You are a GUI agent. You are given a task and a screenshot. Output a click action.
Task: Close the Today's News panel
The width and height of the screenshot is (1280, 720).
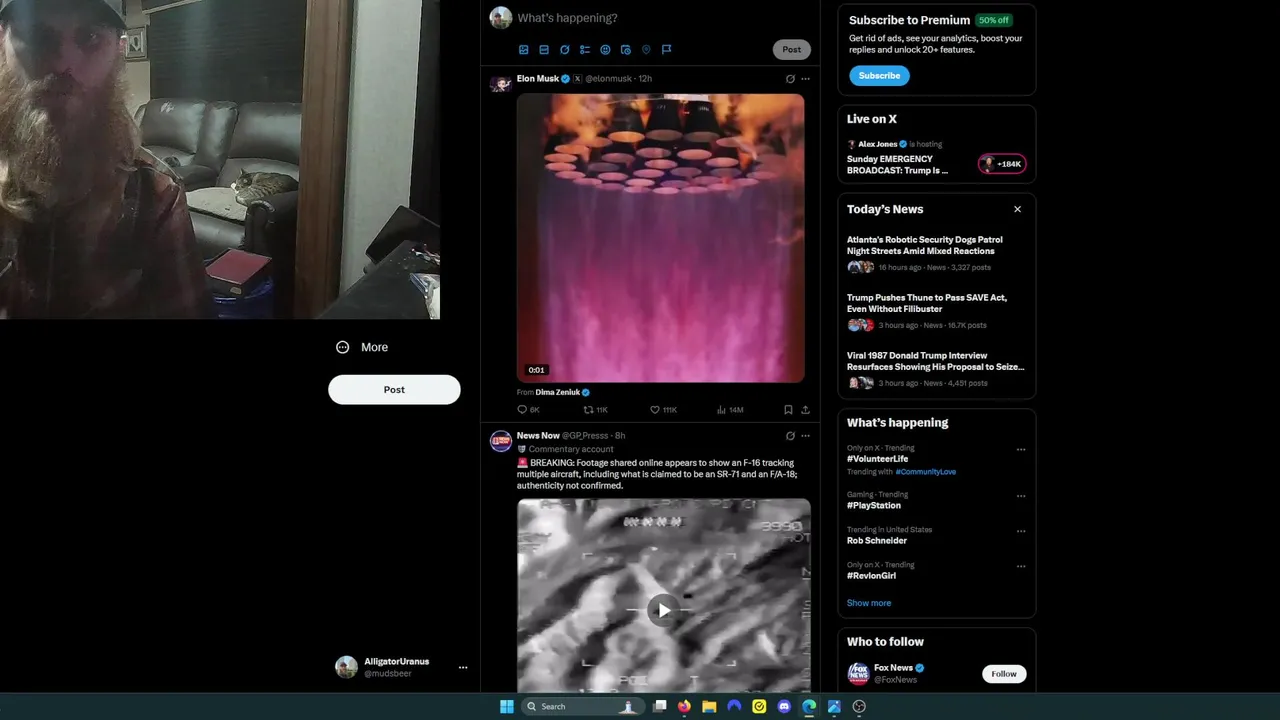[x=1018, y=209]
